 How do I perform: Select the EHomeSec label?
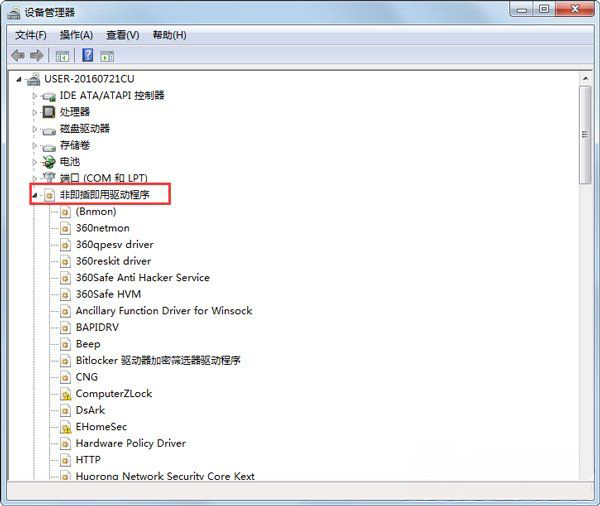101,427
